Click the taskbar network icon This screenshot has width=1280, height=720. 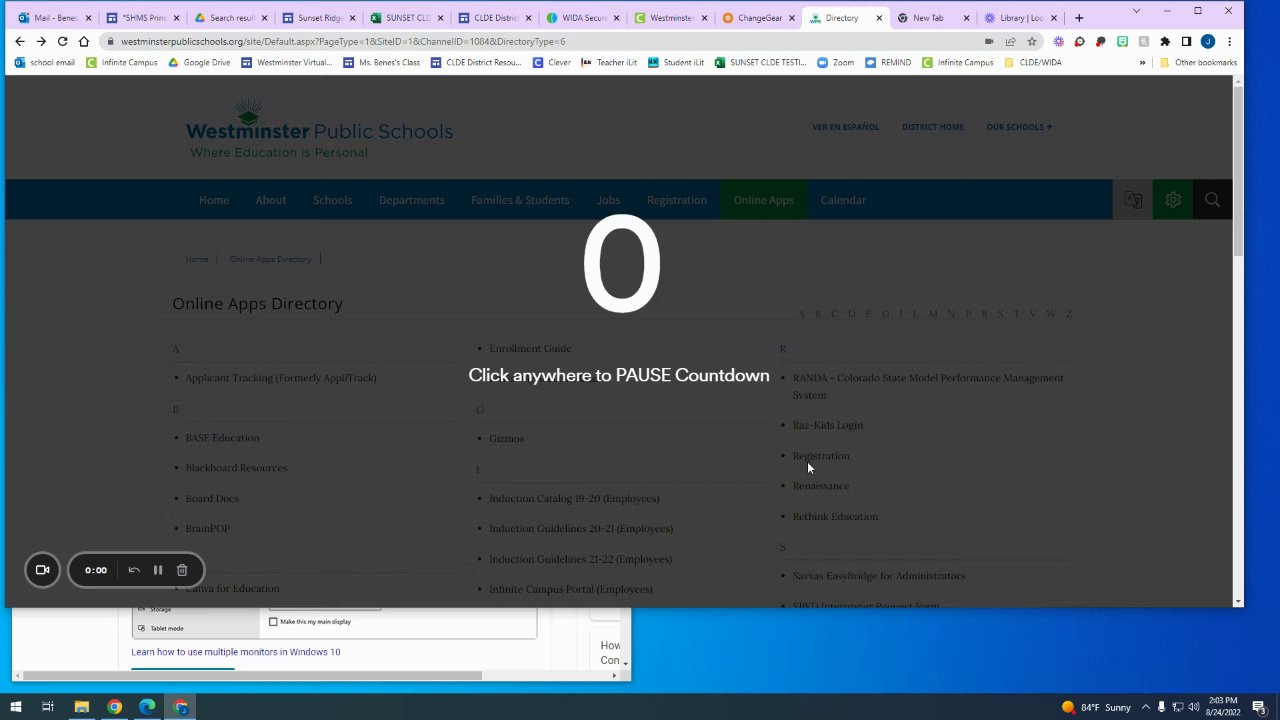click(x=1178, y=707)
